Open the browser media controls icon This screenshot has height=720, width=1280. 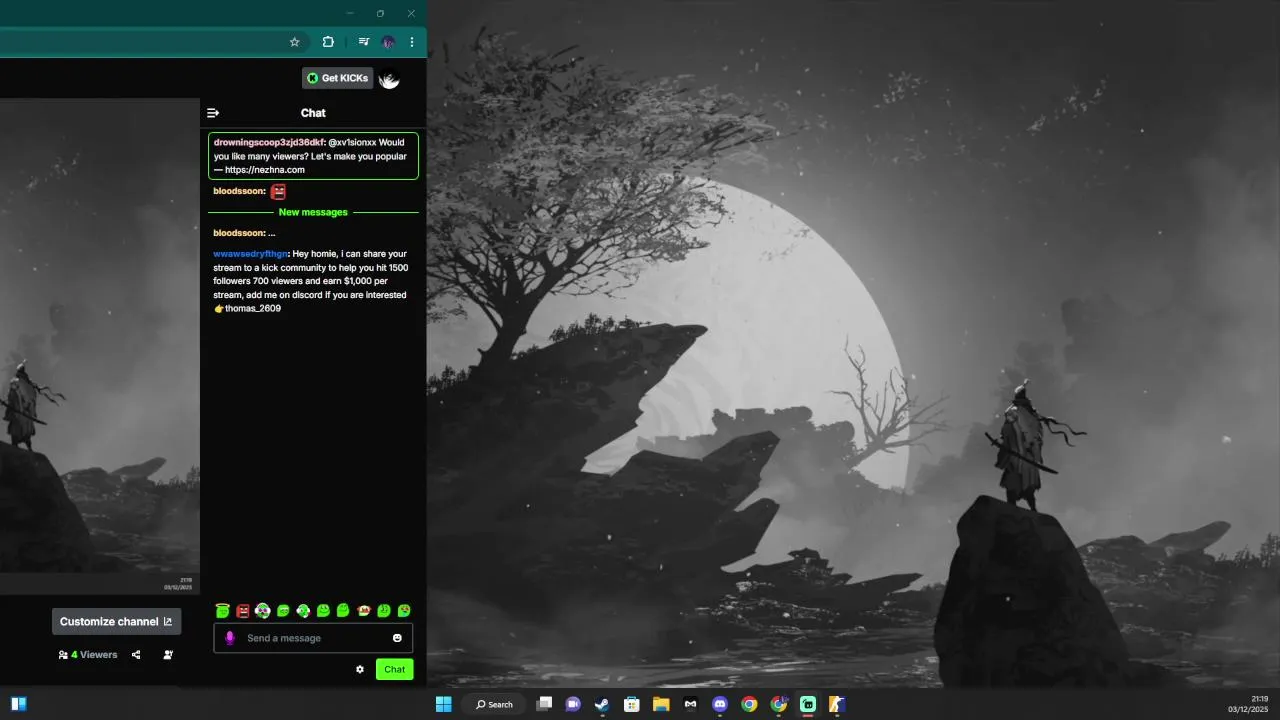[x=363, y=42]
